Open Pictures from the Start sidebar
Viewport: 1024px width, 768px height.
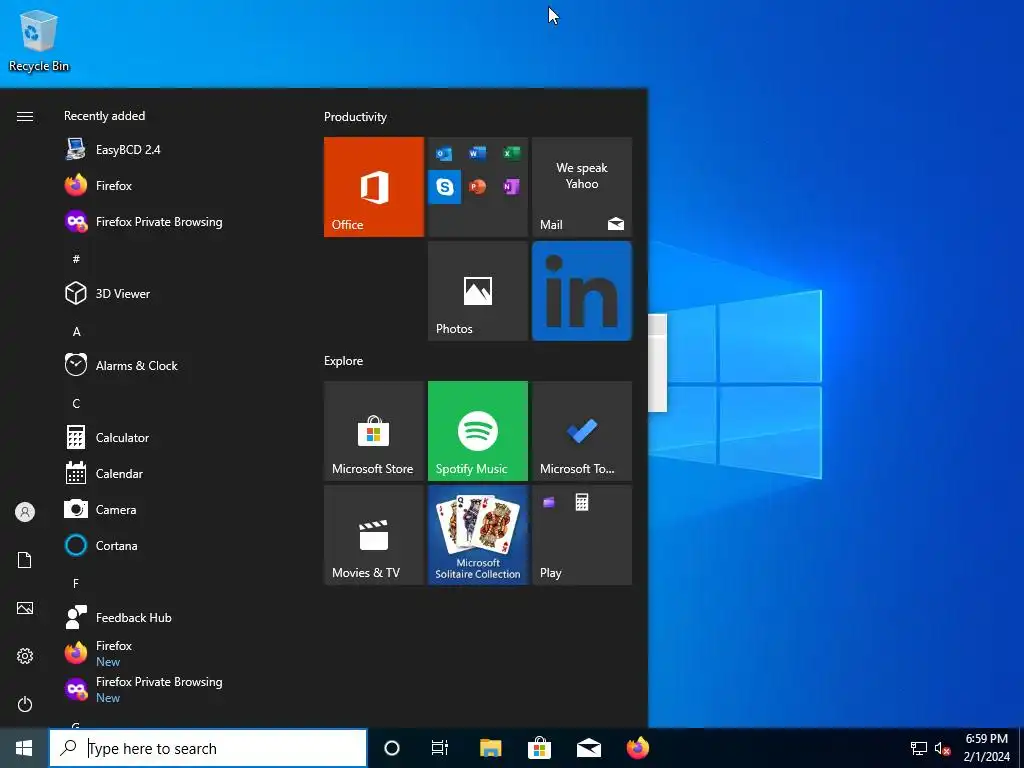pyautogui.click(x=25, y=608)
